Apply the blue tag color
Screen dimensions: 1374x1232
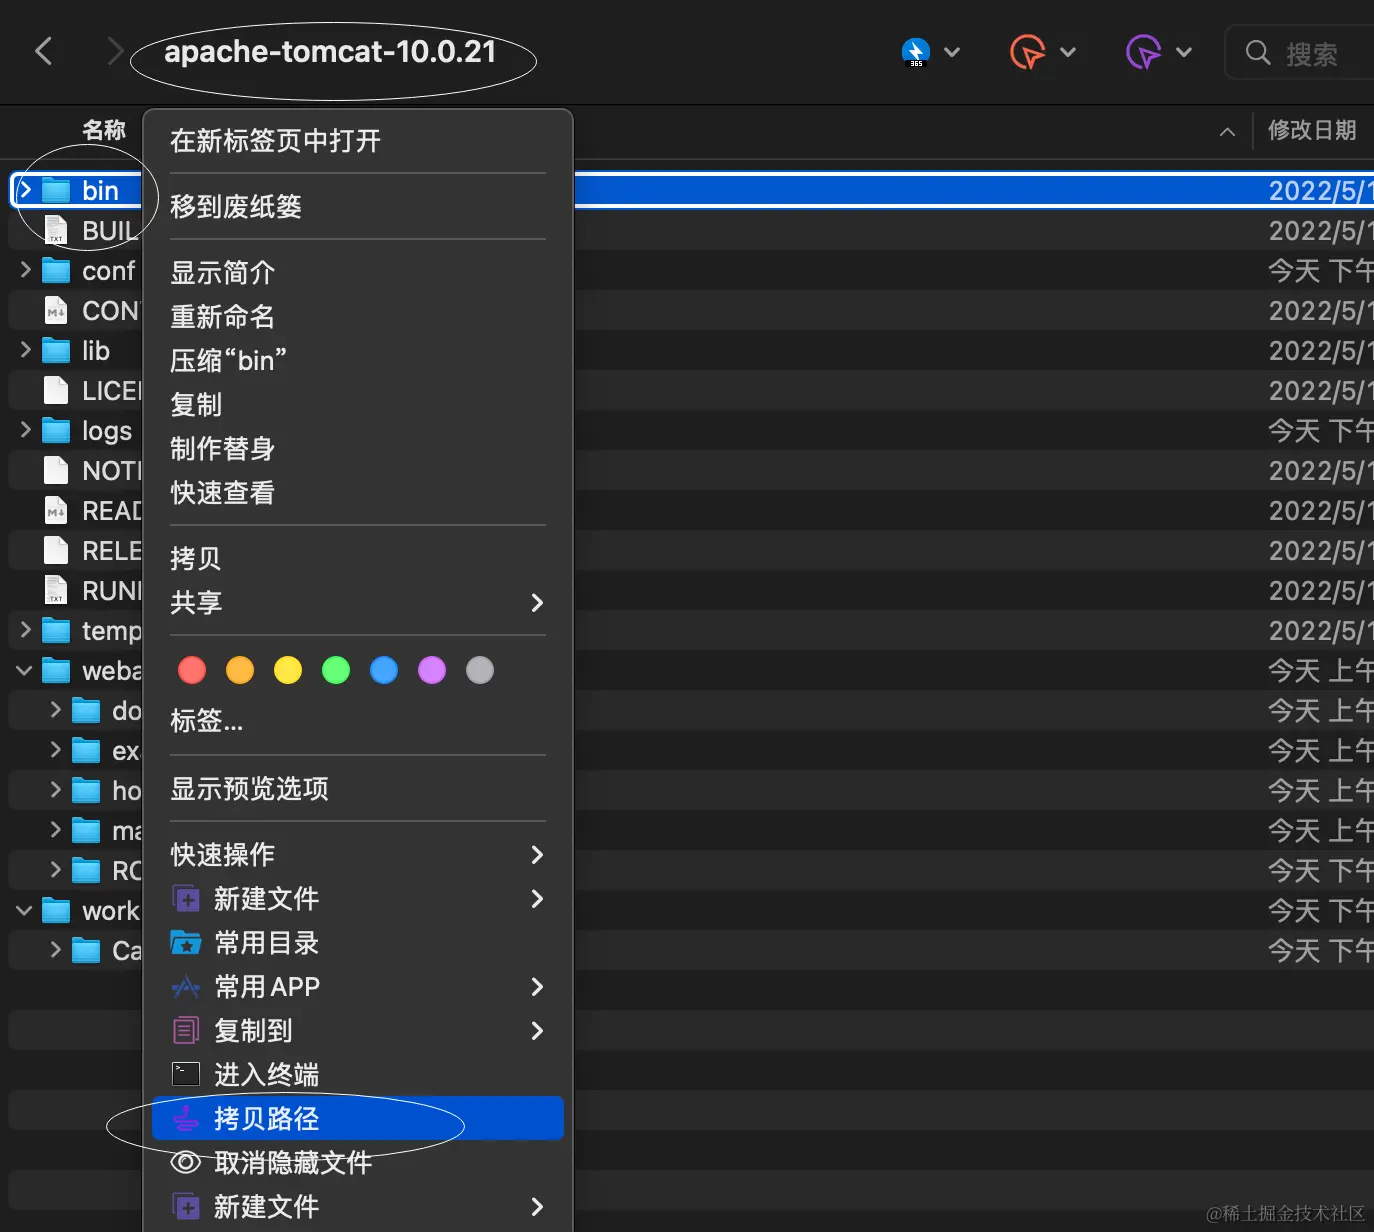tap(384, 670)
